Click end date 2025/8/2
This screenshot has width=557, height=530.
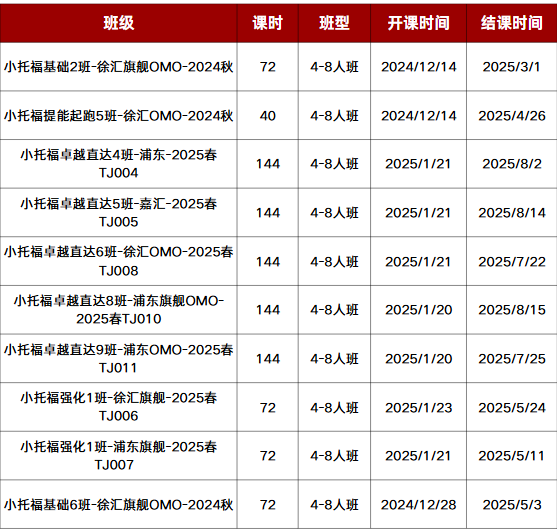(512, 164)
